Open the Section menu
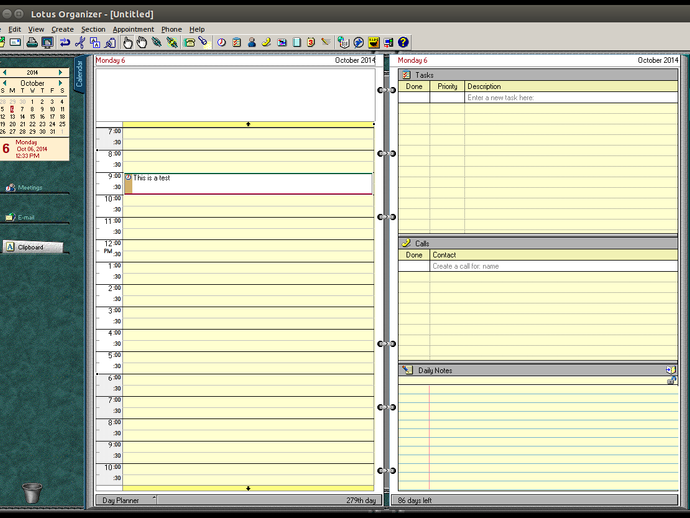690x518 pixels. (x=93, y=29)
